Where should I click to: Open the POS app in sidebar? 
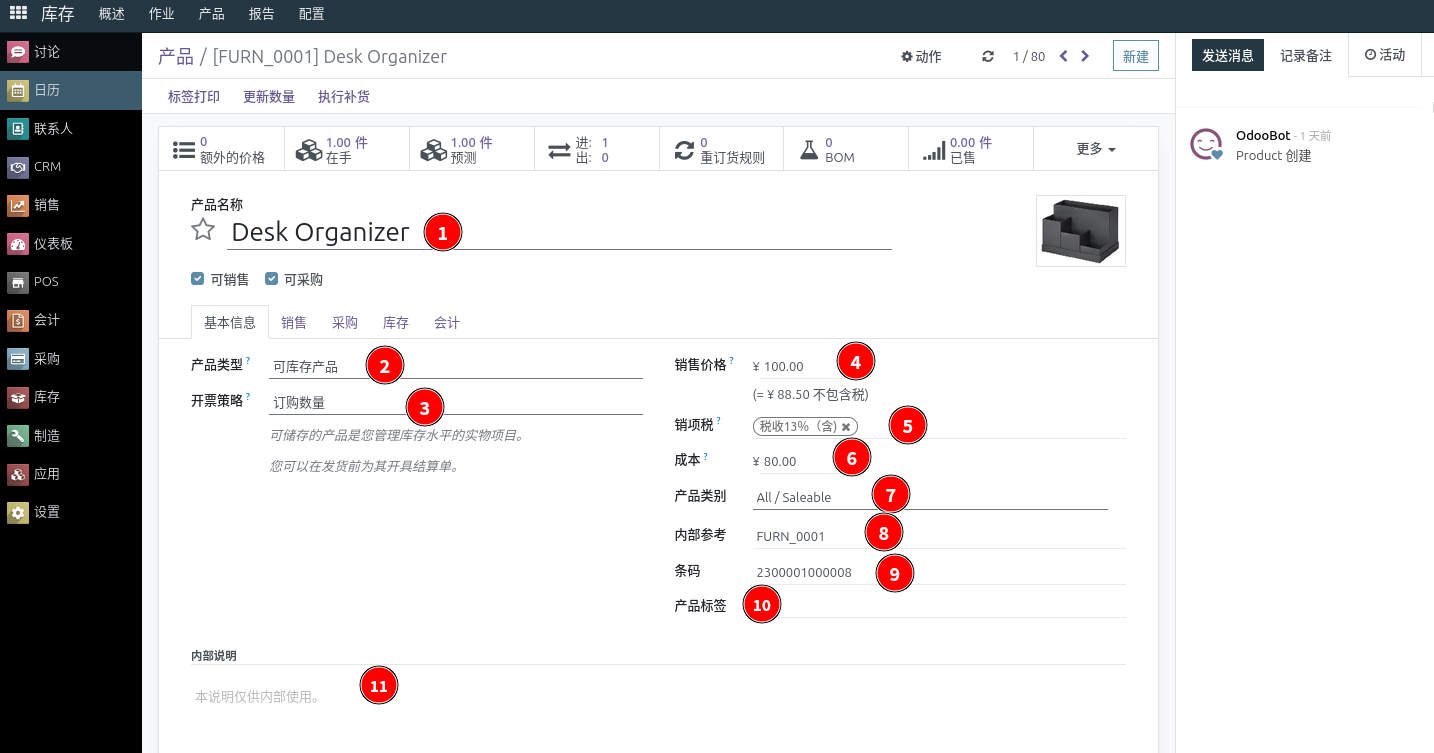pos(70,282)
